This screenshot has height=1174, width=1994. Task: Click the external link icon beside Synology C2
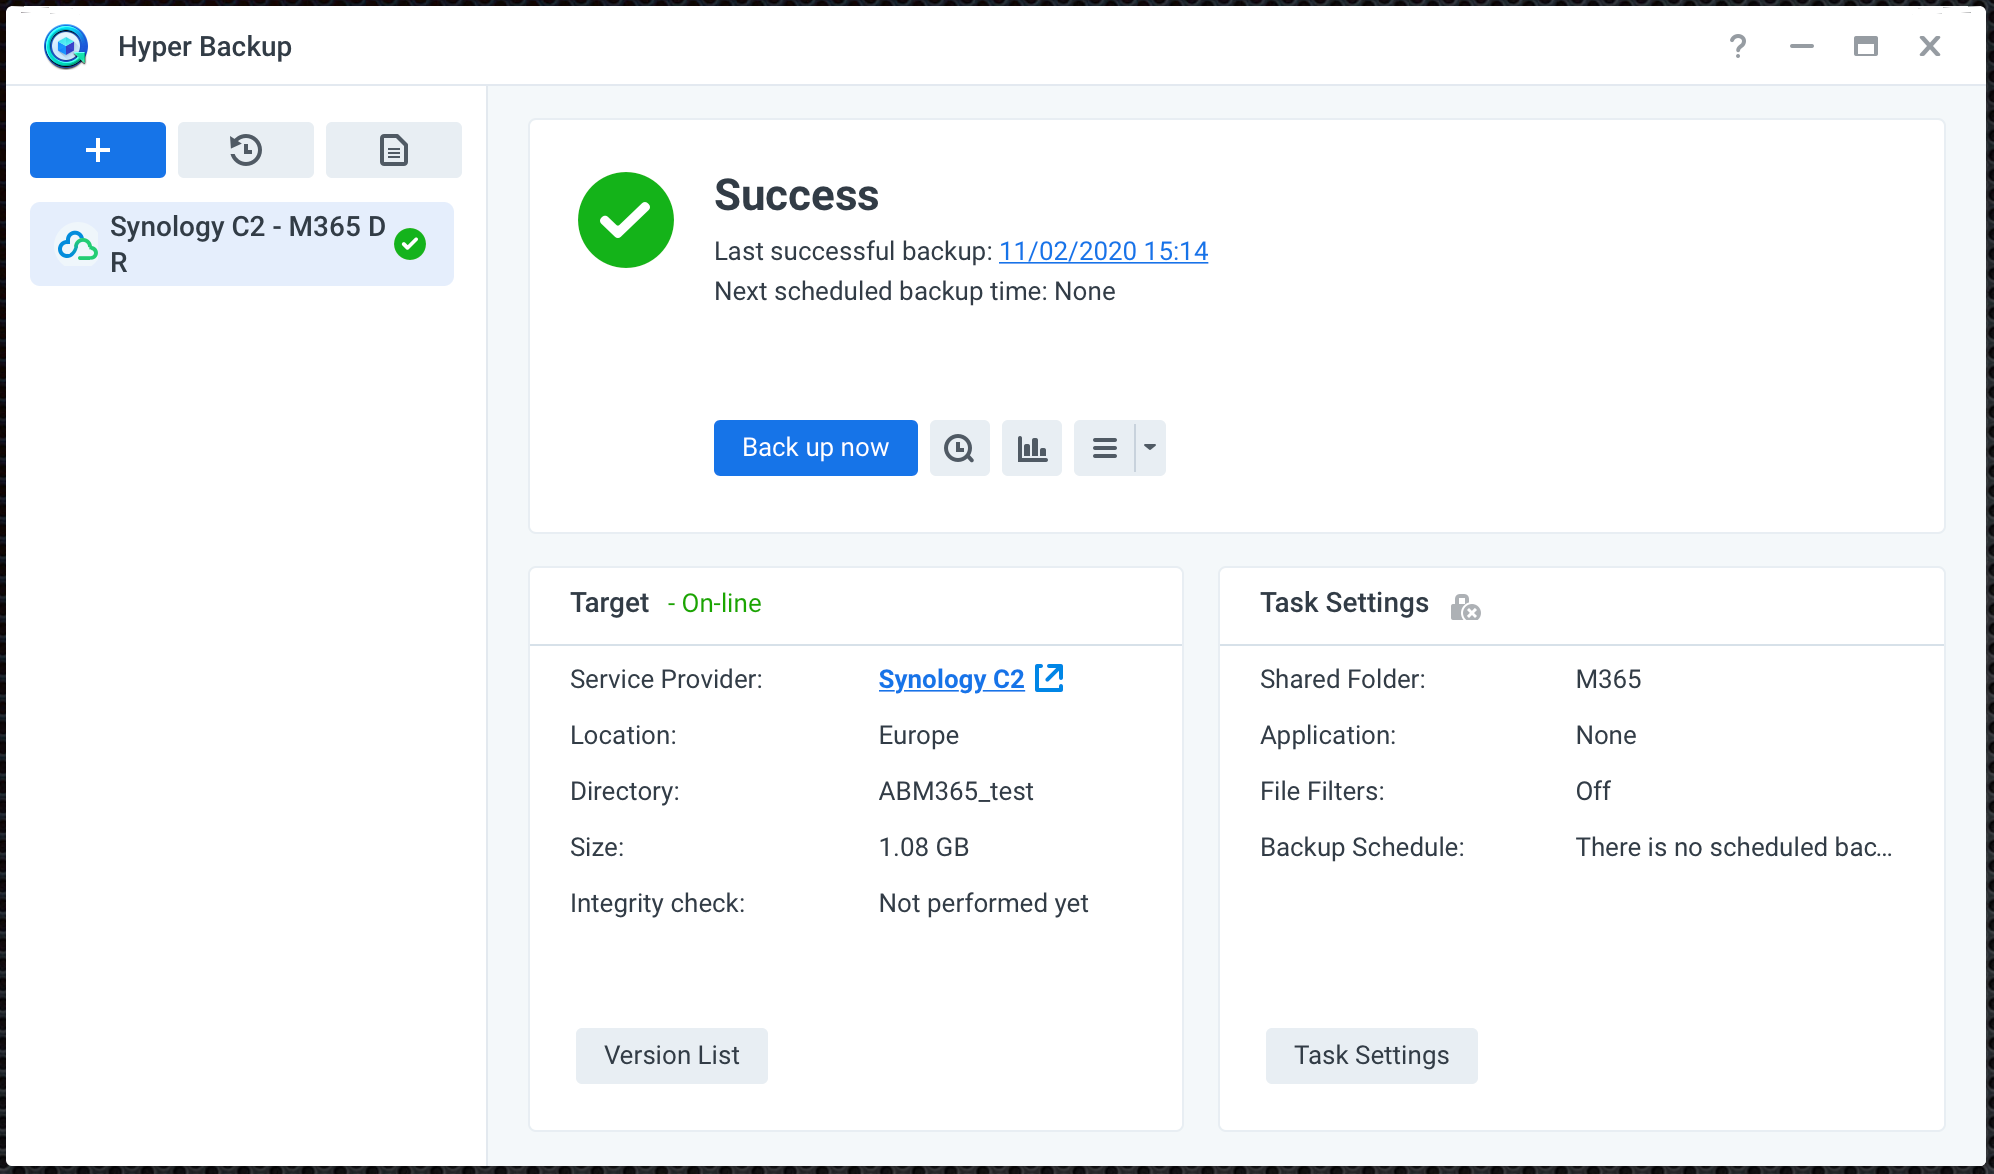[1049, 678]
